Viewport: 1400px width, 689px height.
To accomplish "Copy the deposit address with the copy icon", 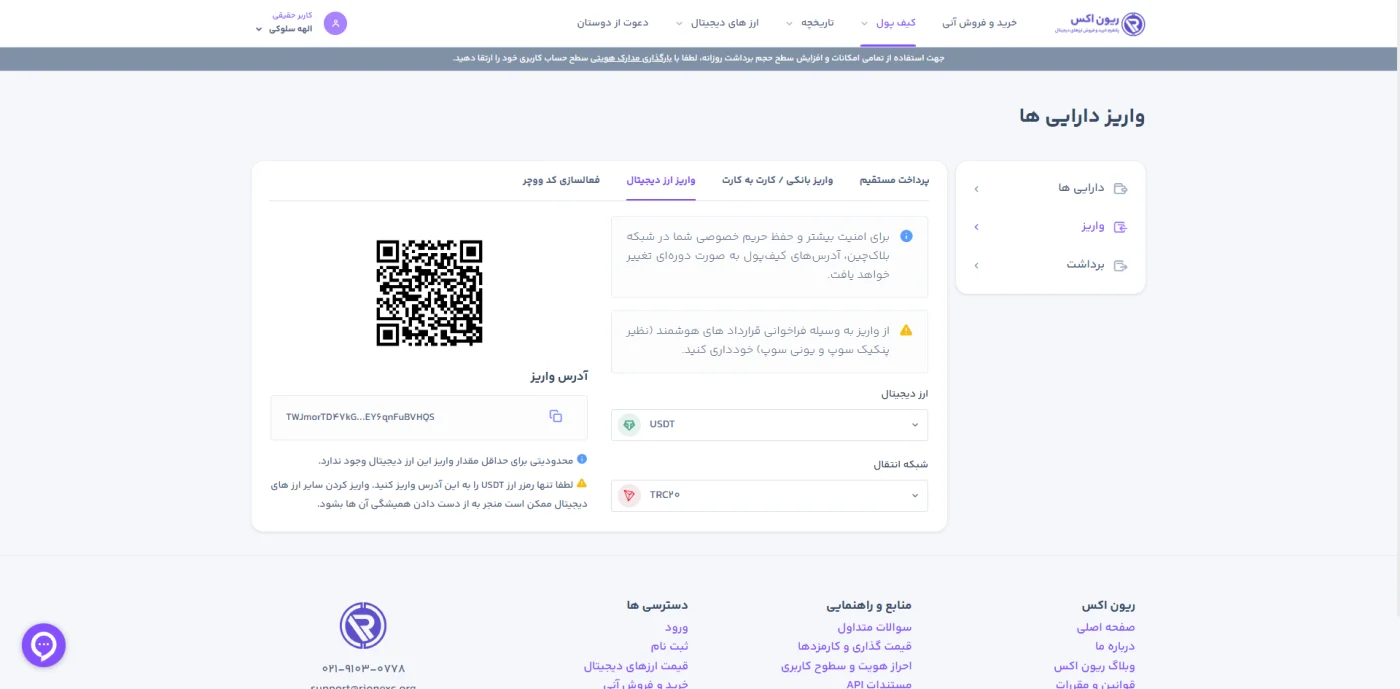I will pyautogui.click(x=556, y=416).
